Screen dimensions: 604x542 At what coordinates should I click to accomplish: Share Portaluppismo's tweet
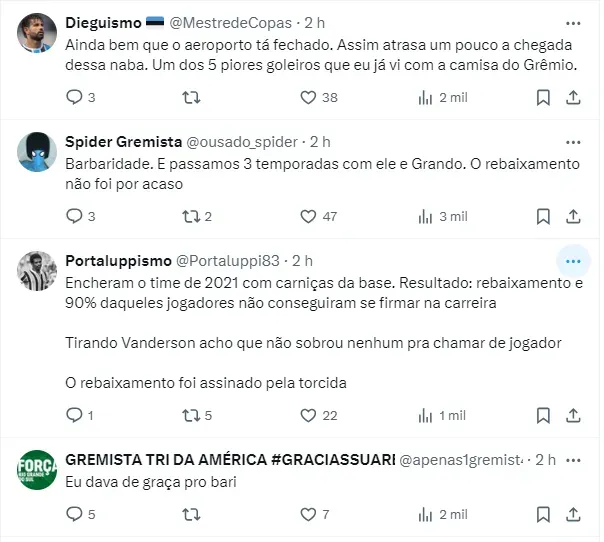click(573, 414)
